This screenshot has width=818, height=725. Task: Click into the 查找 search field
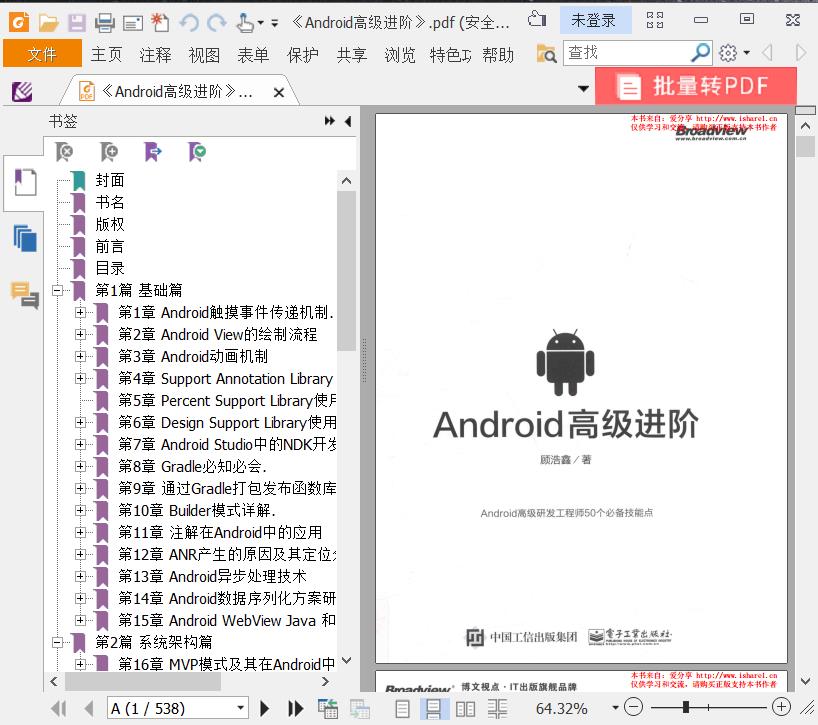(x=628, y=53)
